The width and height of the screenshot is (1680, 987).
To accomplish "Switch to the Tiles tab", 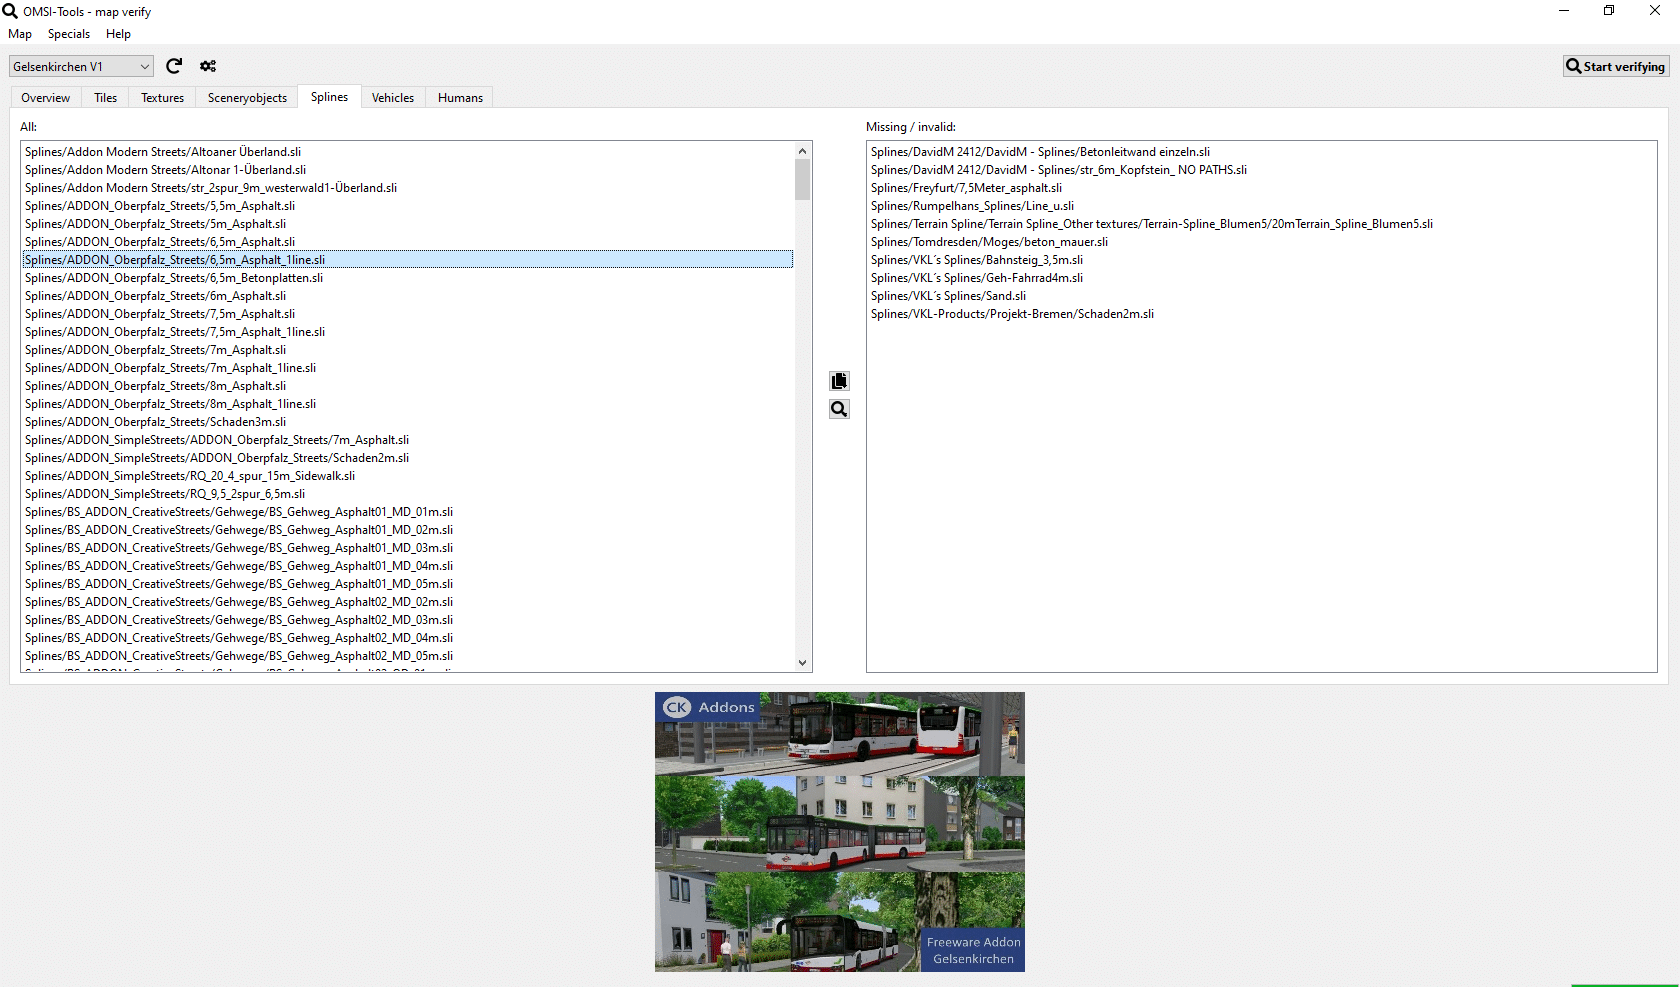I will coord(105,98).
